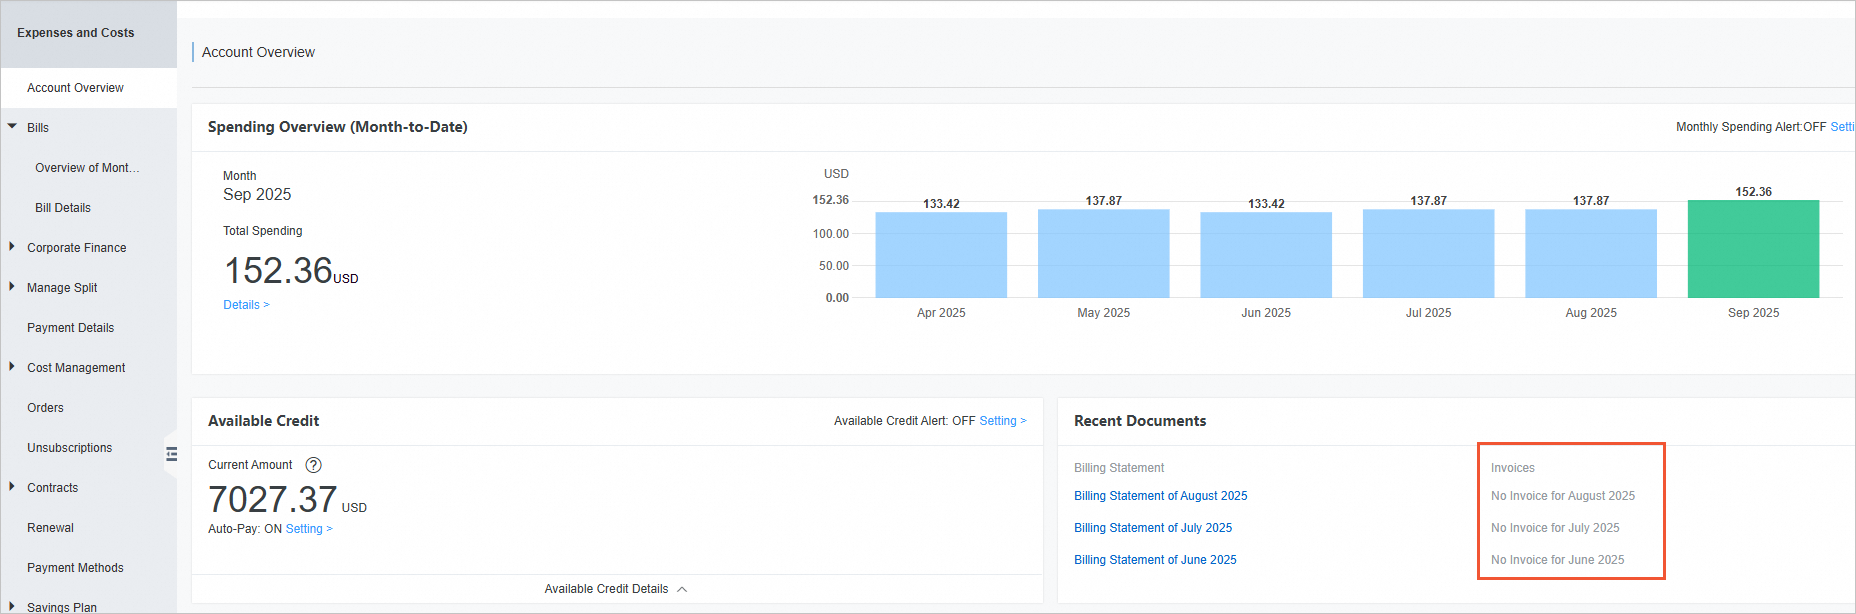The width and height of the screenshot is (1856, 614).
Task: Open Billing Statement of August 2025
Action: pyautogui.click(x=1160, y=496)
